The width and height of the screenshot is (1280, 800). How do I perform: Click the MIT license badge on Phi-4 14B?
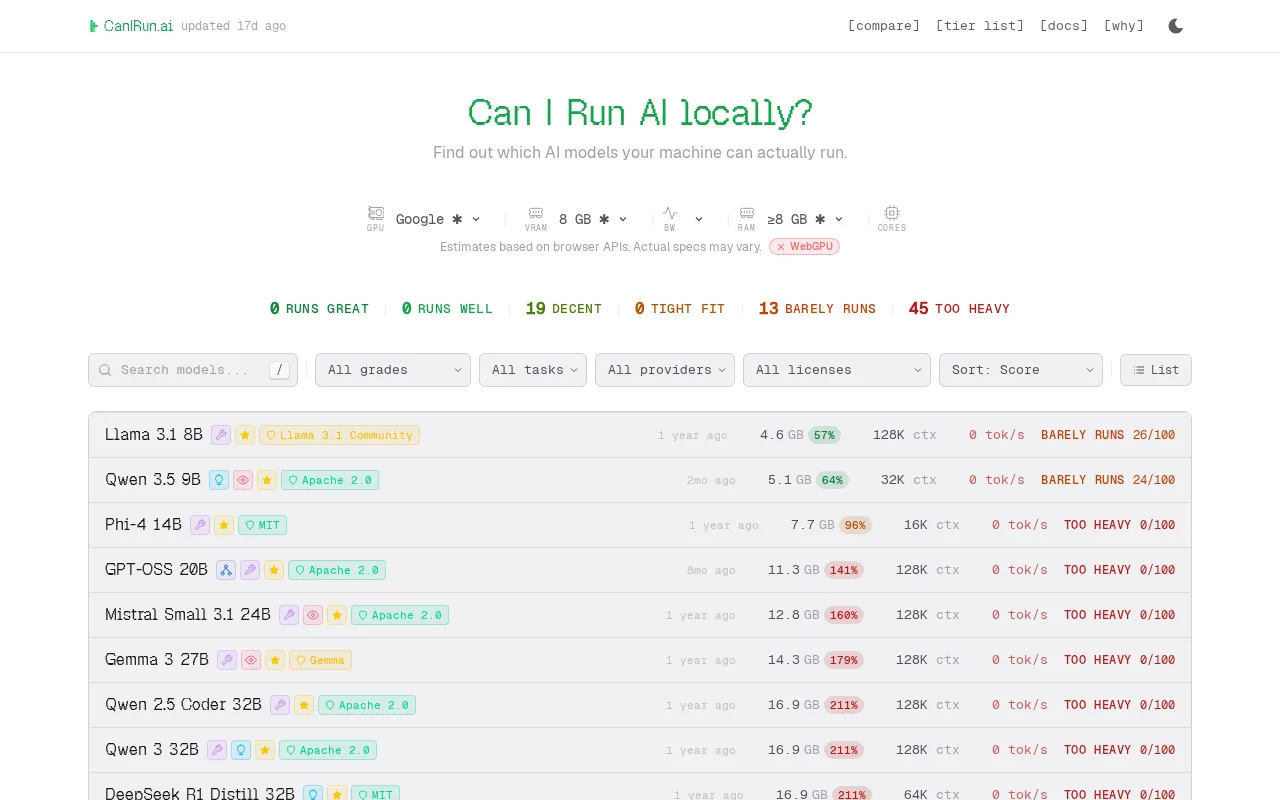coord(263,525)
